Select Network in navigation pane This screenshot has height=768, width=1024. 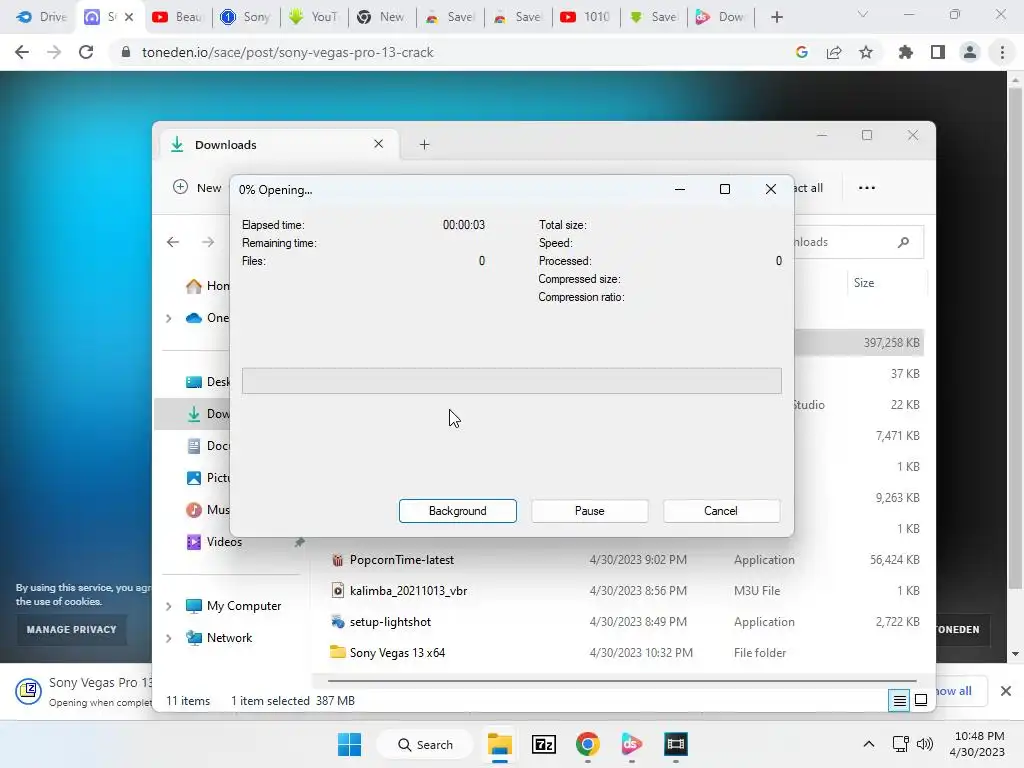(x=229, y=638)
